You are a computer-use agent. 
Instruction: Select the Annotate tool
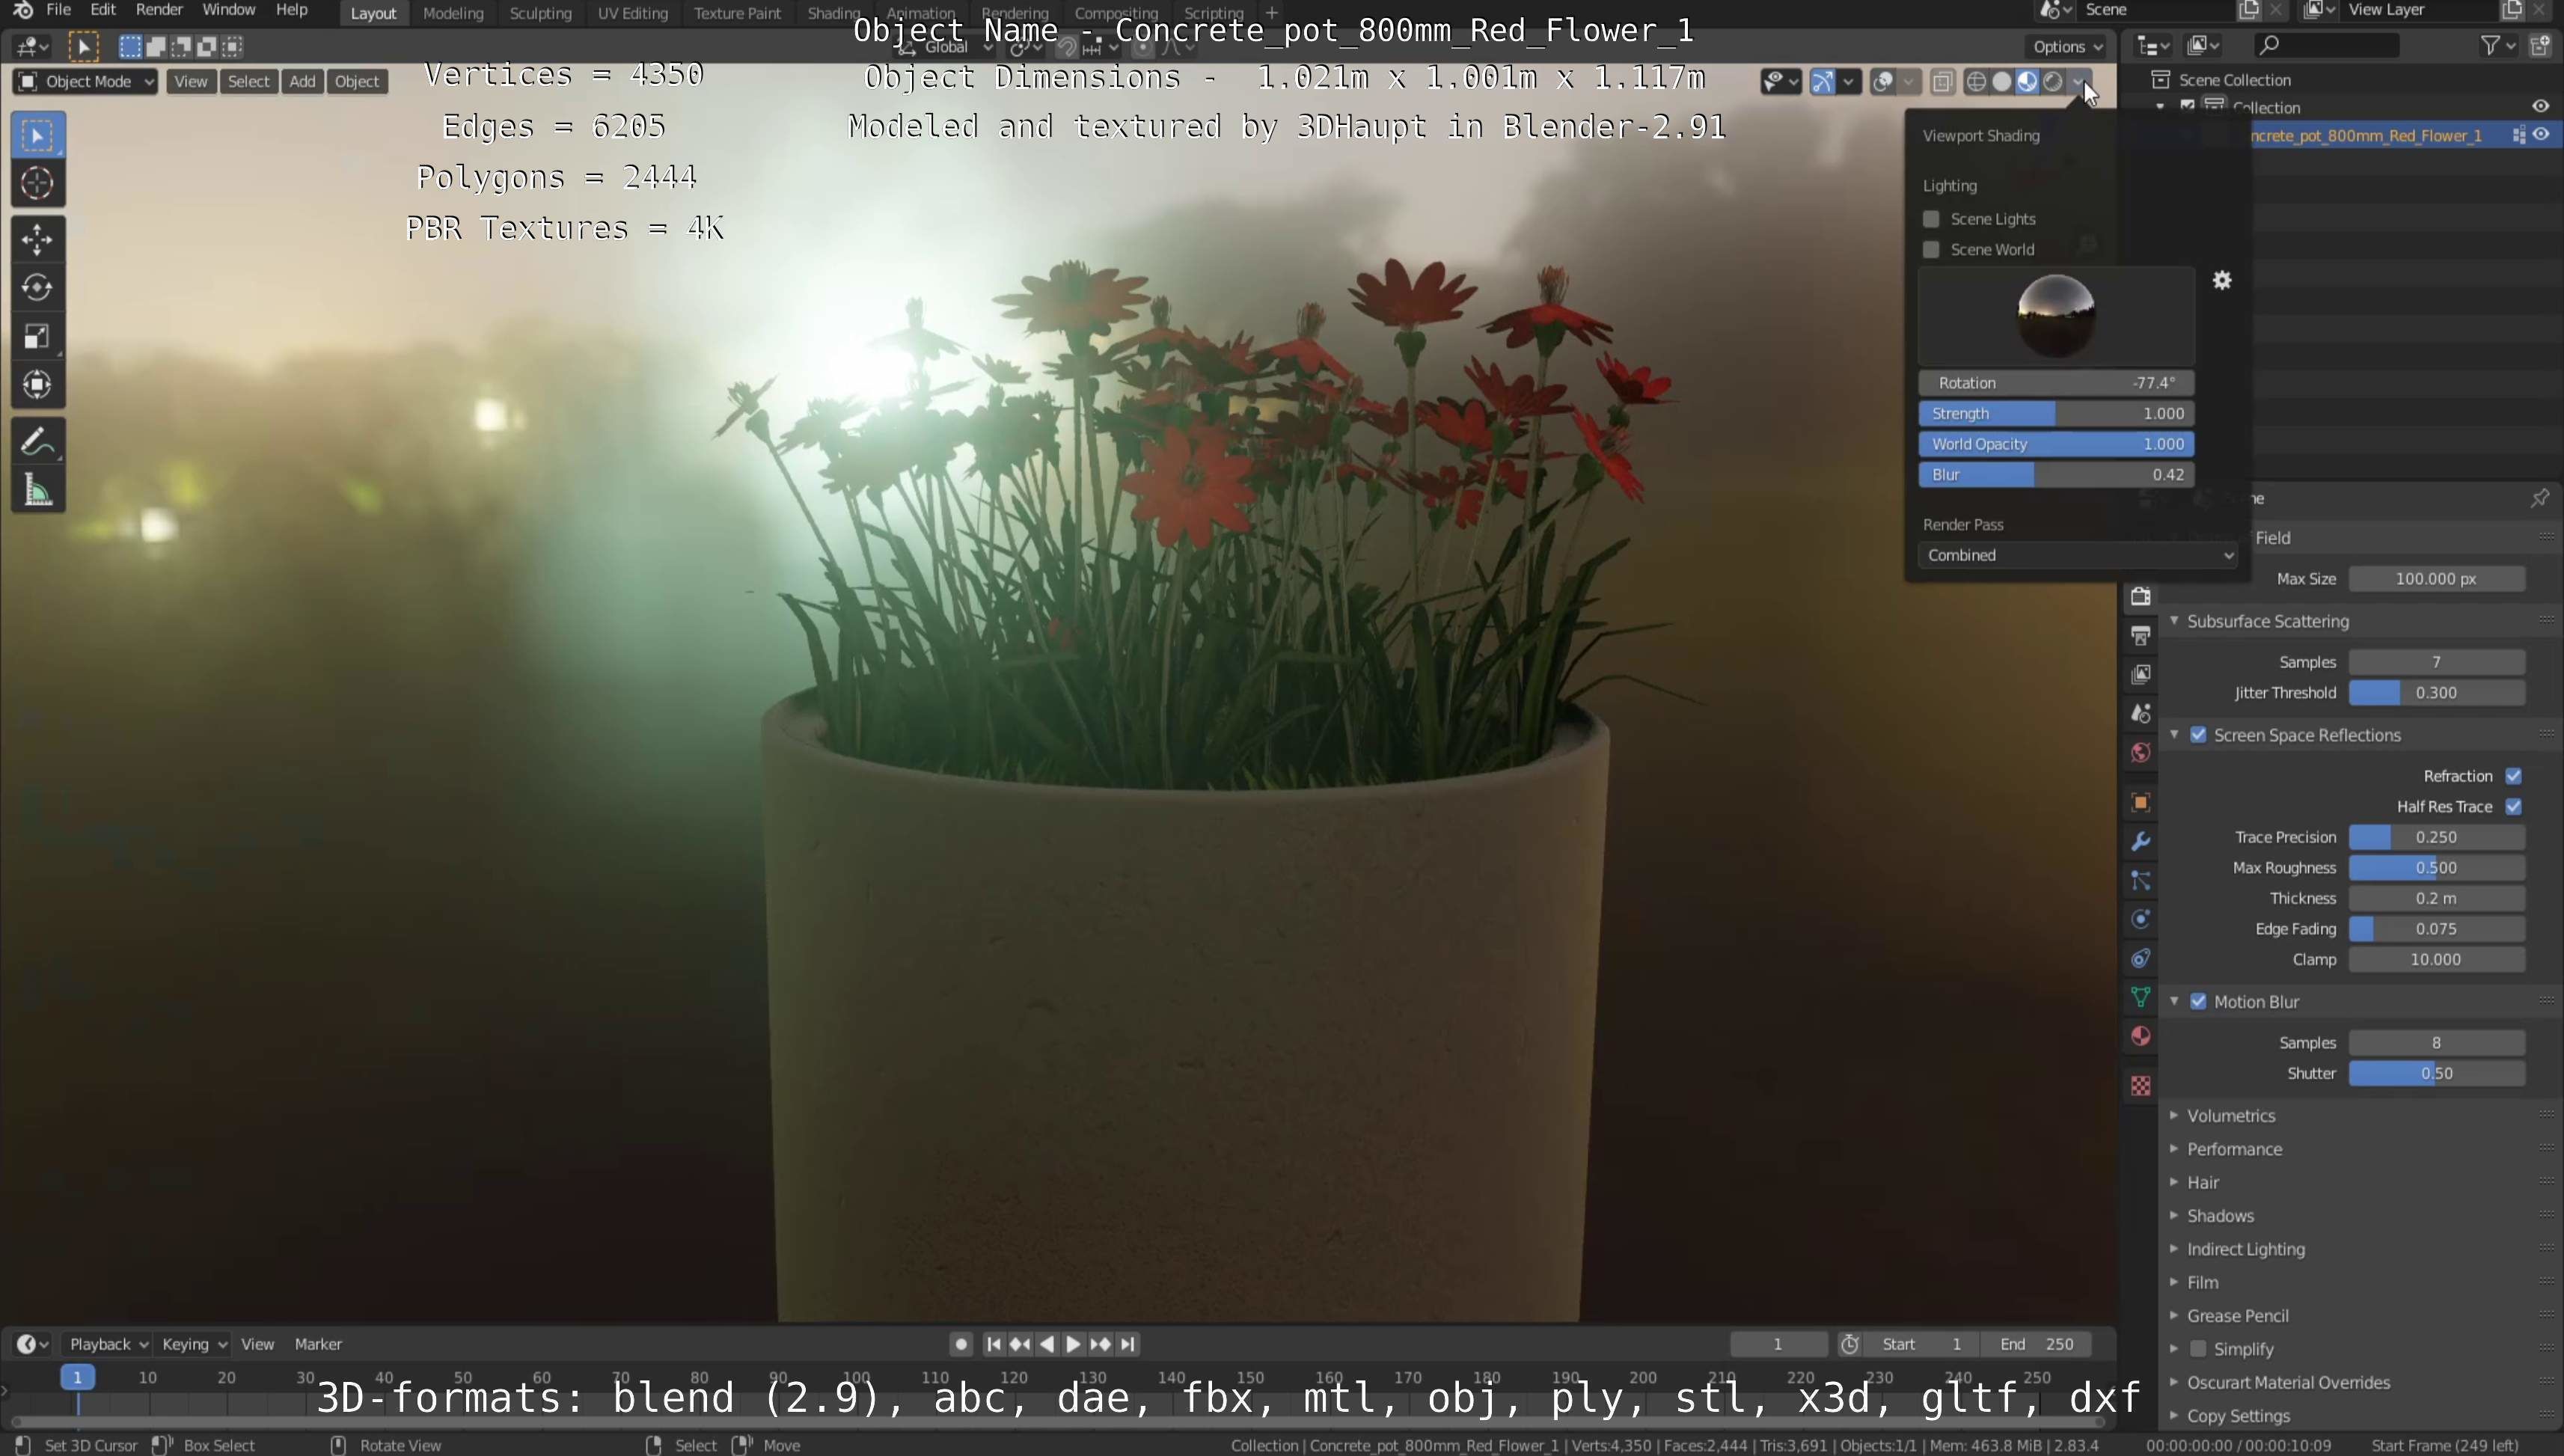[x=38, y=441]
